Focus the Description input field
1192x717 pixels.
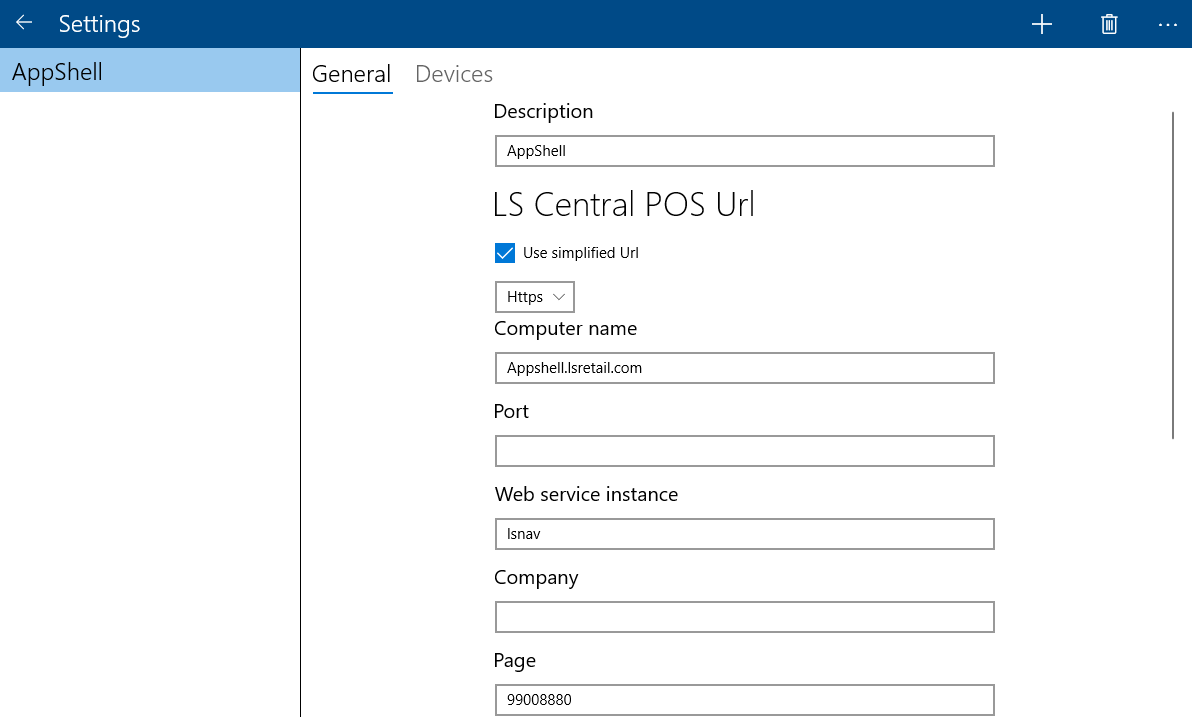[x=744, y=151]
